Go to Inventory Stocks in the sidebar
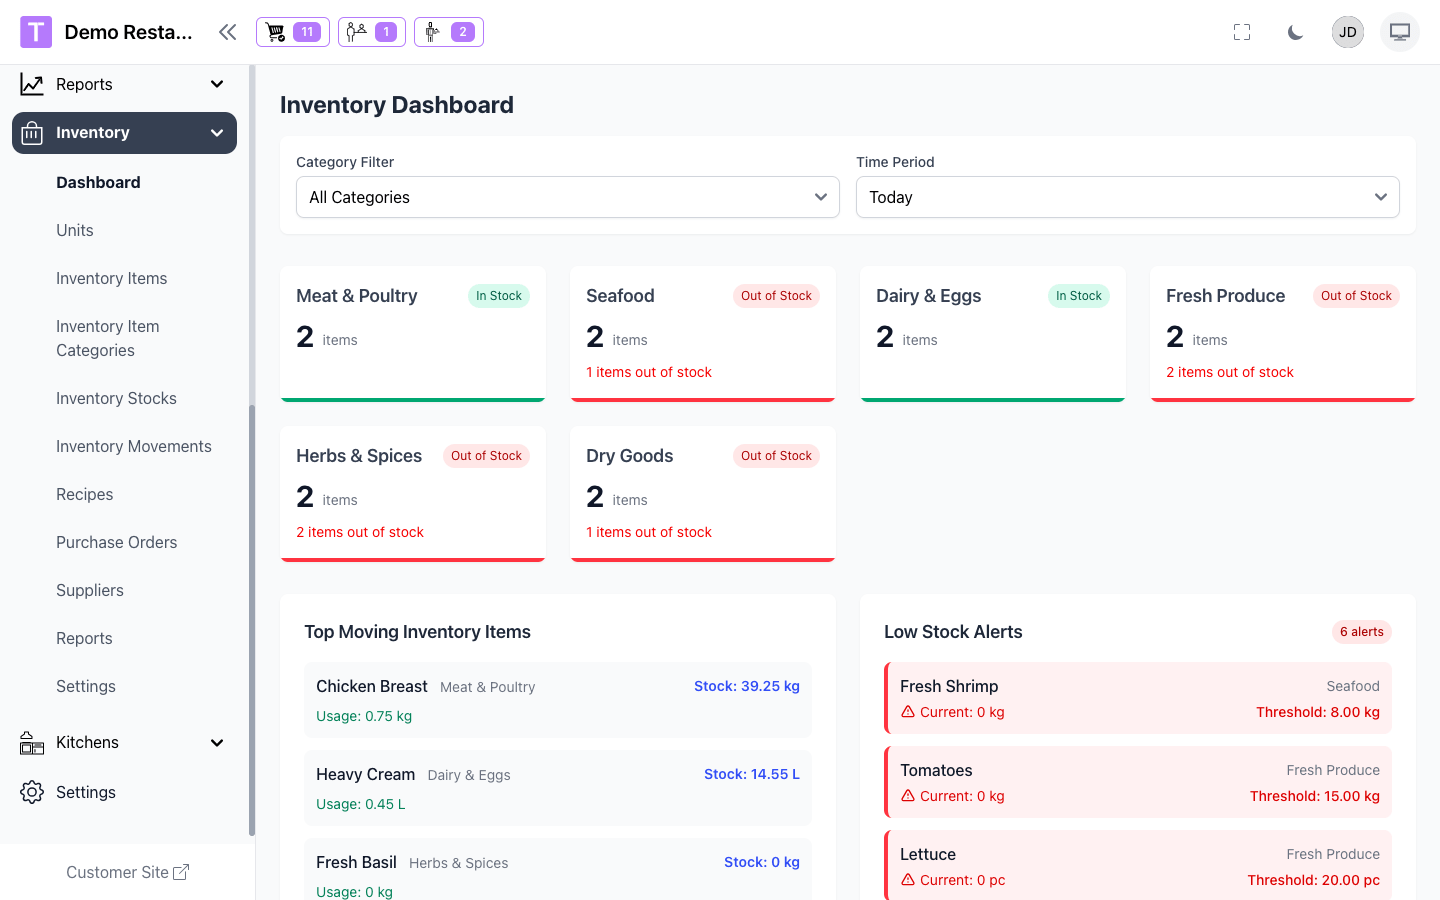This screenshot has width=1440, height=900. (x=116, y=398)
